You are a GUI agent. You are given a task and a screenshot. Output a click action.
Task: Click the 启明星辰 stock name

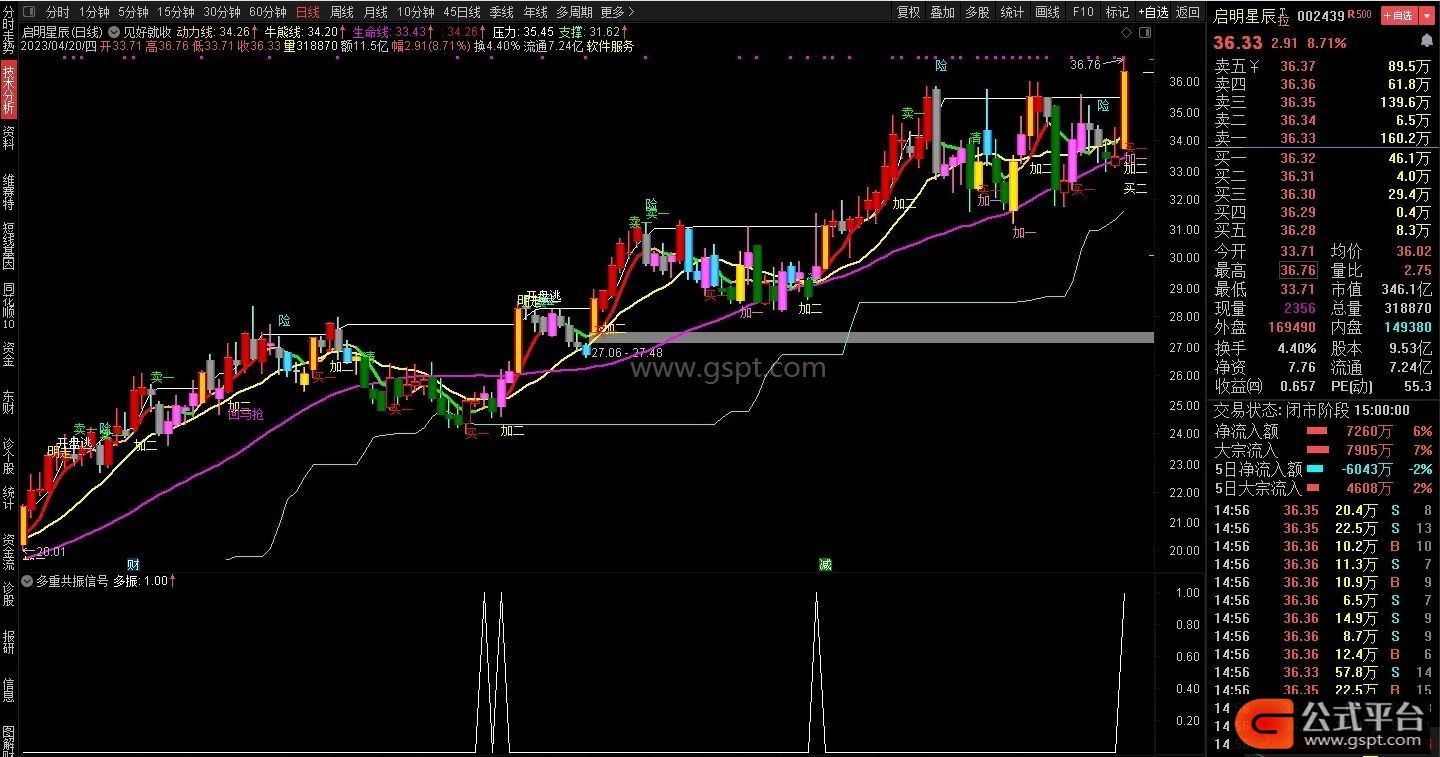click(1245, 15)
